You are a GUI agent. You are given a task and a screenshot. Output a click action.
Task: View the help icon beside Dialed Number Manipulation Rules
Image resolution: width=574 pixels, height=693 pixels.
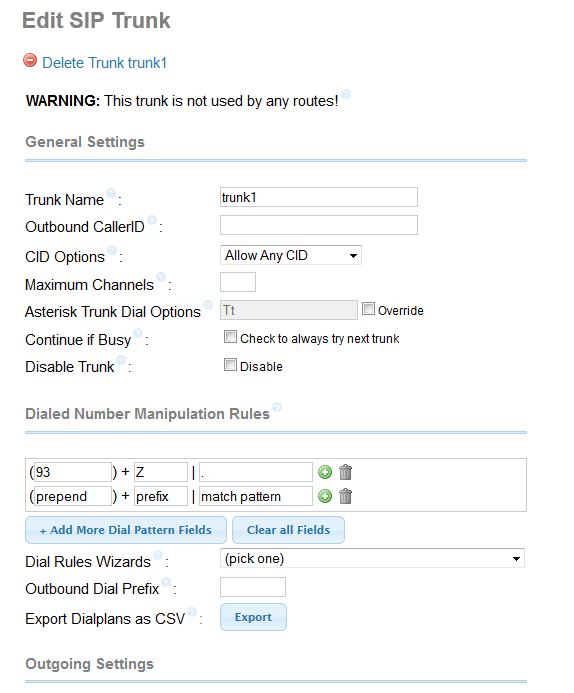coord(277,407)
